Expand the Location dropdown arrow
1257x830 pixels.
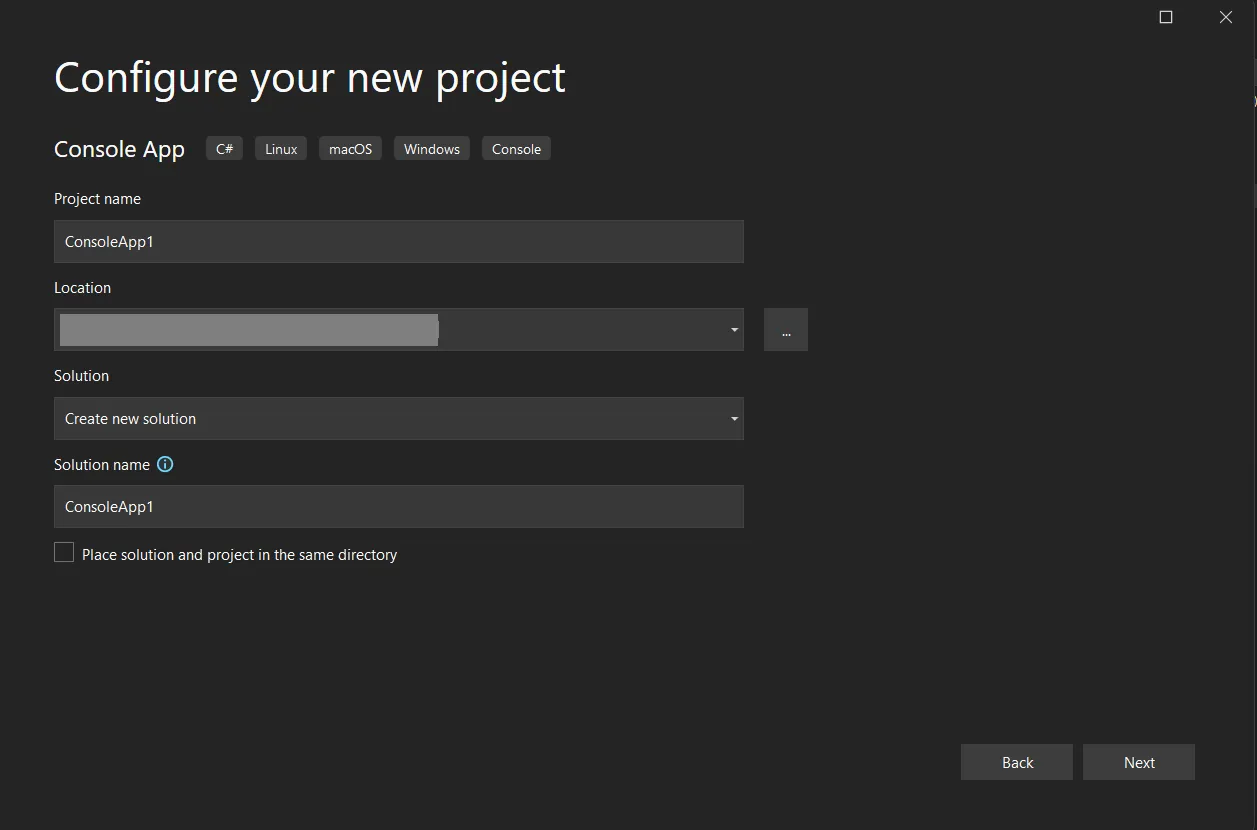tap(734, 330)
